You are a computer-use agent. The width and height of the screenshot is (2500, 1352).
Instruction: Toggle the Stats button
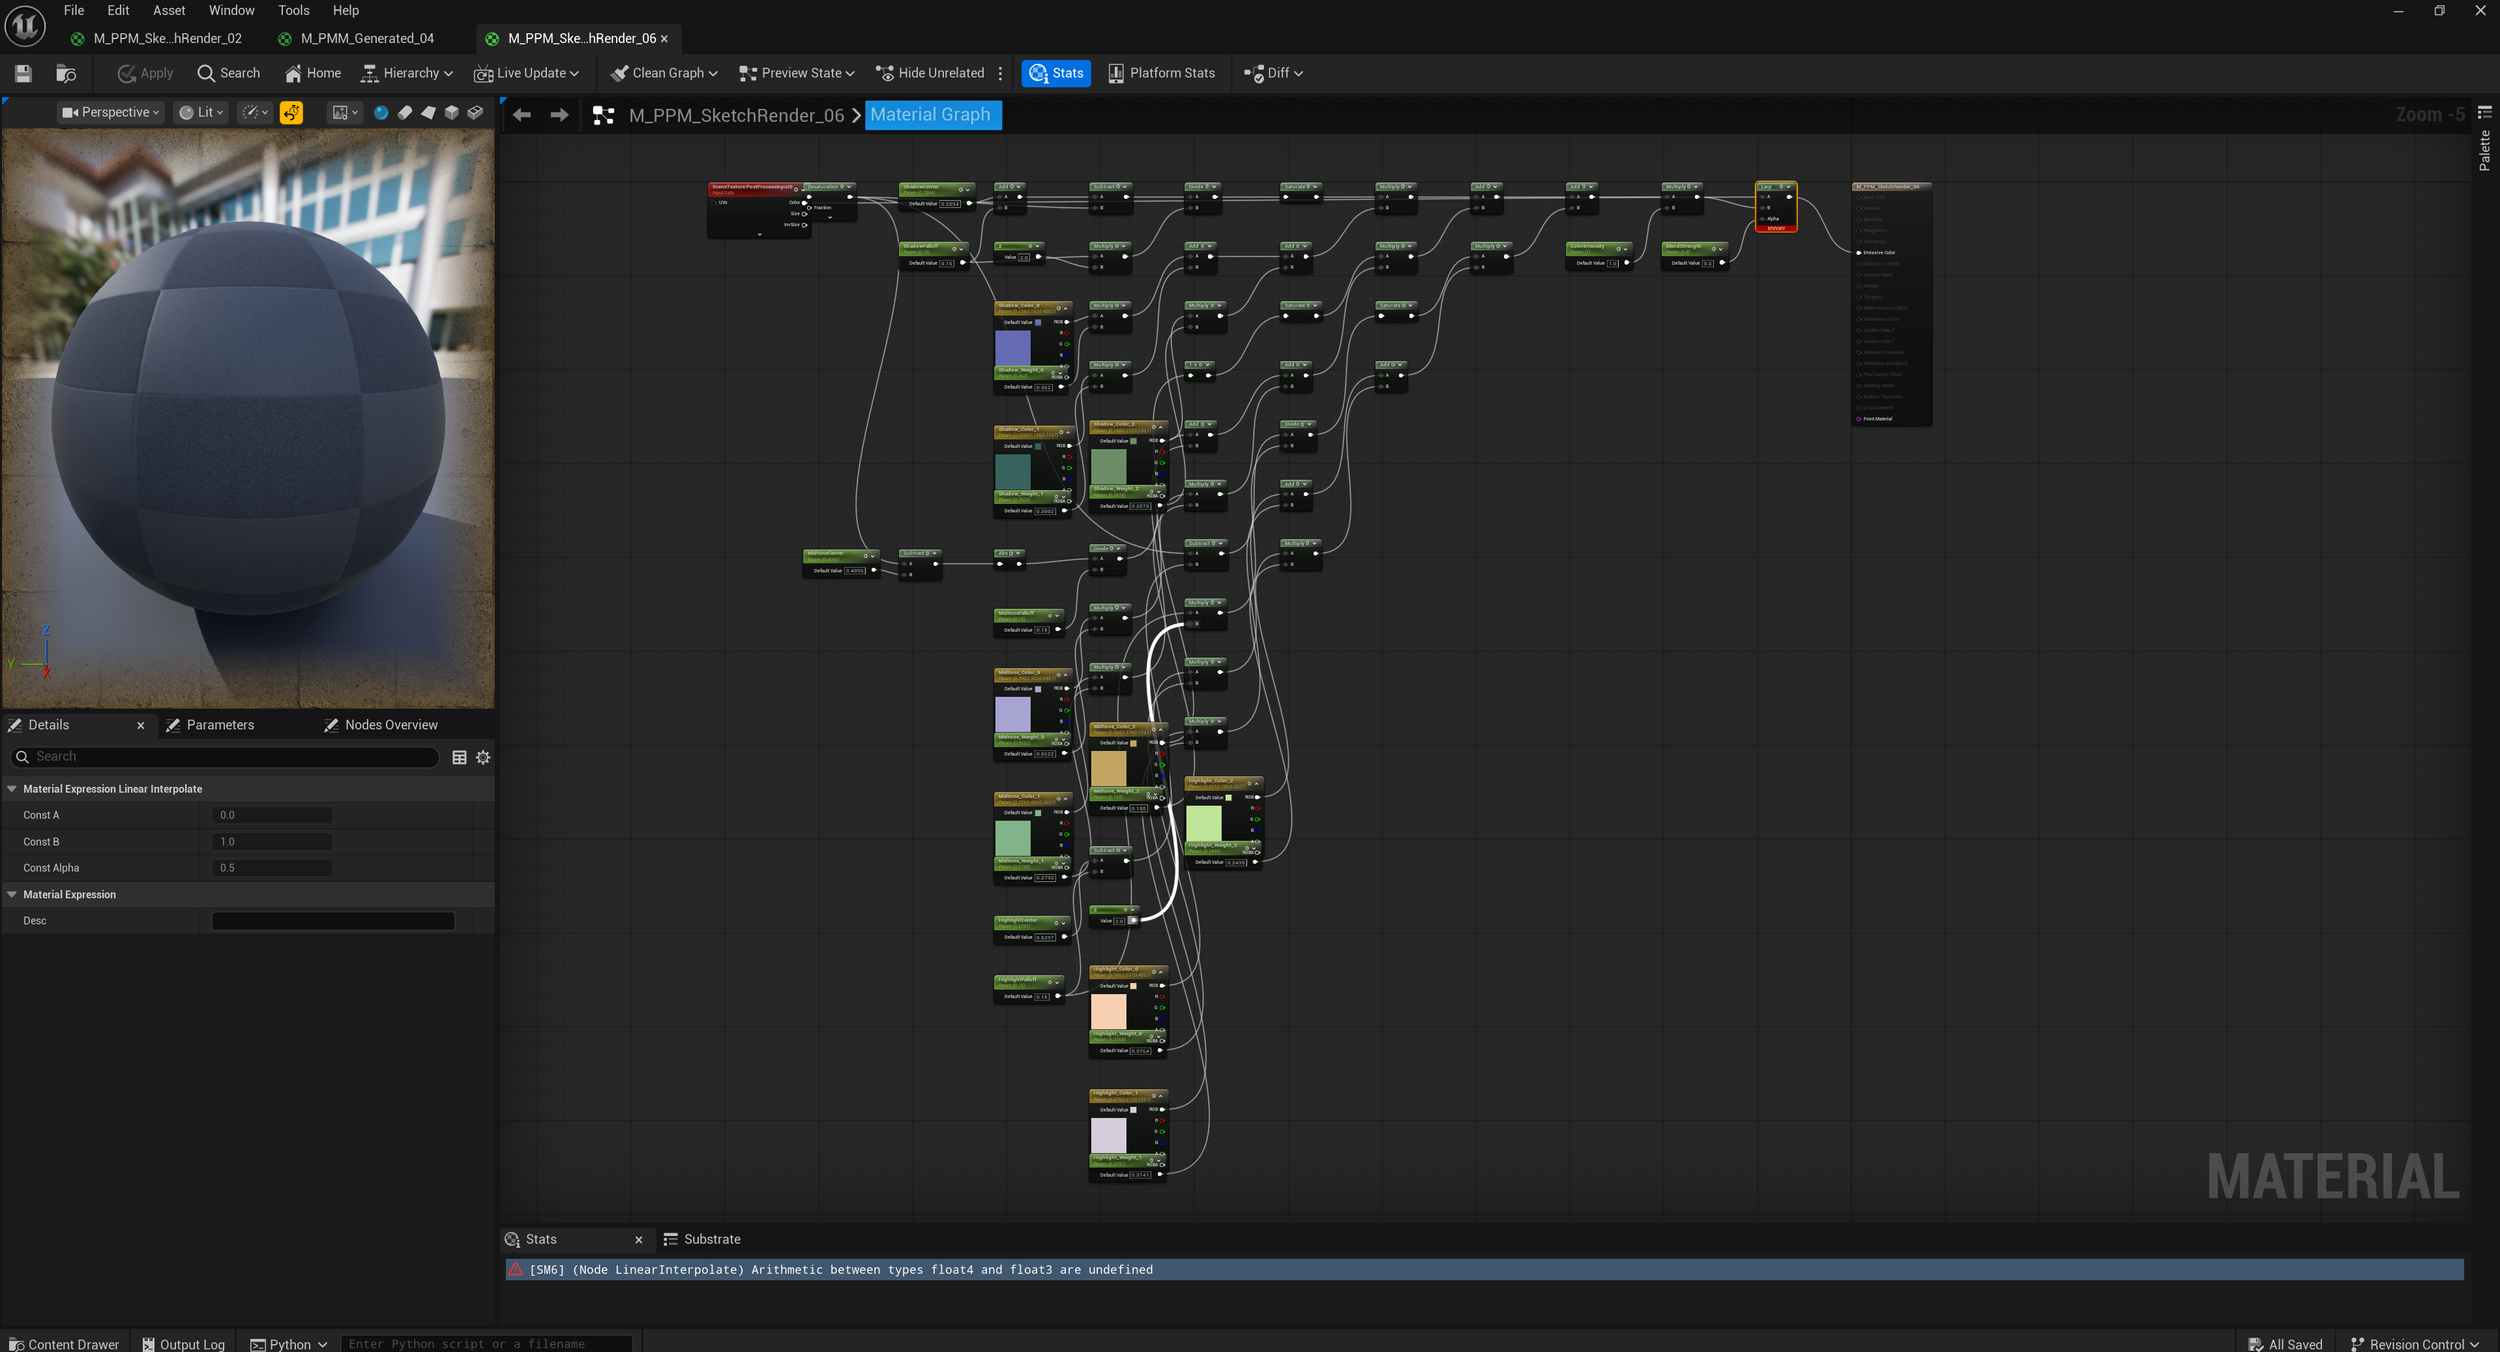(x=1056, y=73)
